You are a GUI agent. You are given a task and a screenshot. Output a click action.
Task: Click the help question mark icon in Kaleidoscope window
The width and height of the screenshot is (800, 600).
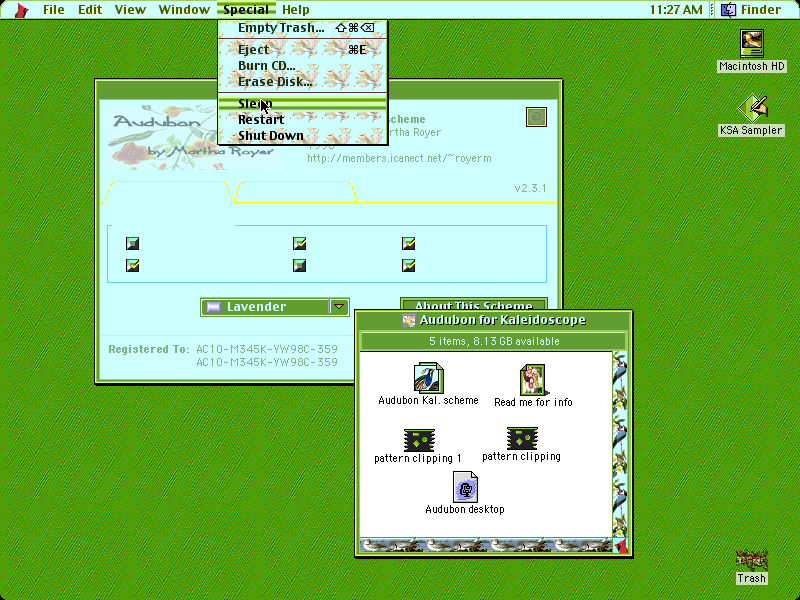536,117
